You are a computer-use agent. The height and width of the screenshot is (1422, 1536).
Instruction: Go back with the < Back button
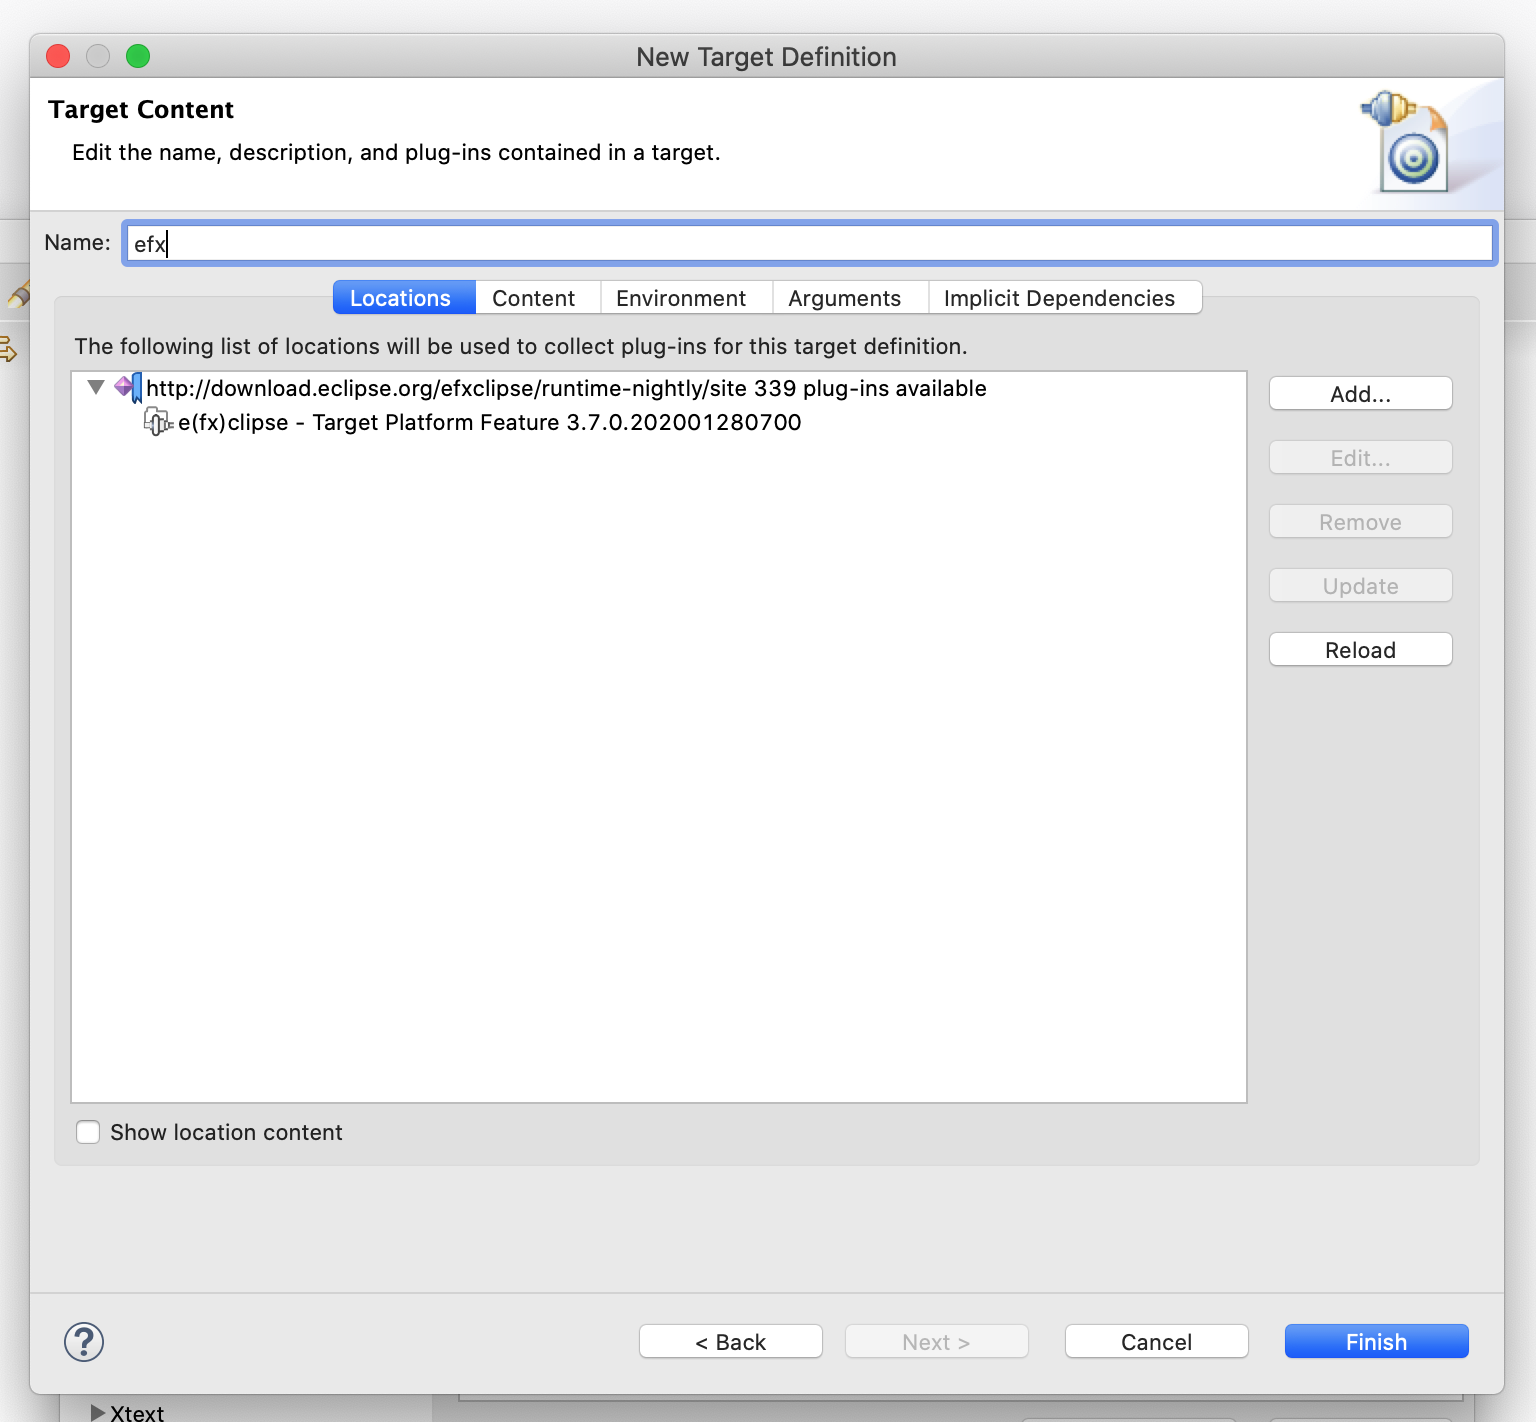(730, 1342)
